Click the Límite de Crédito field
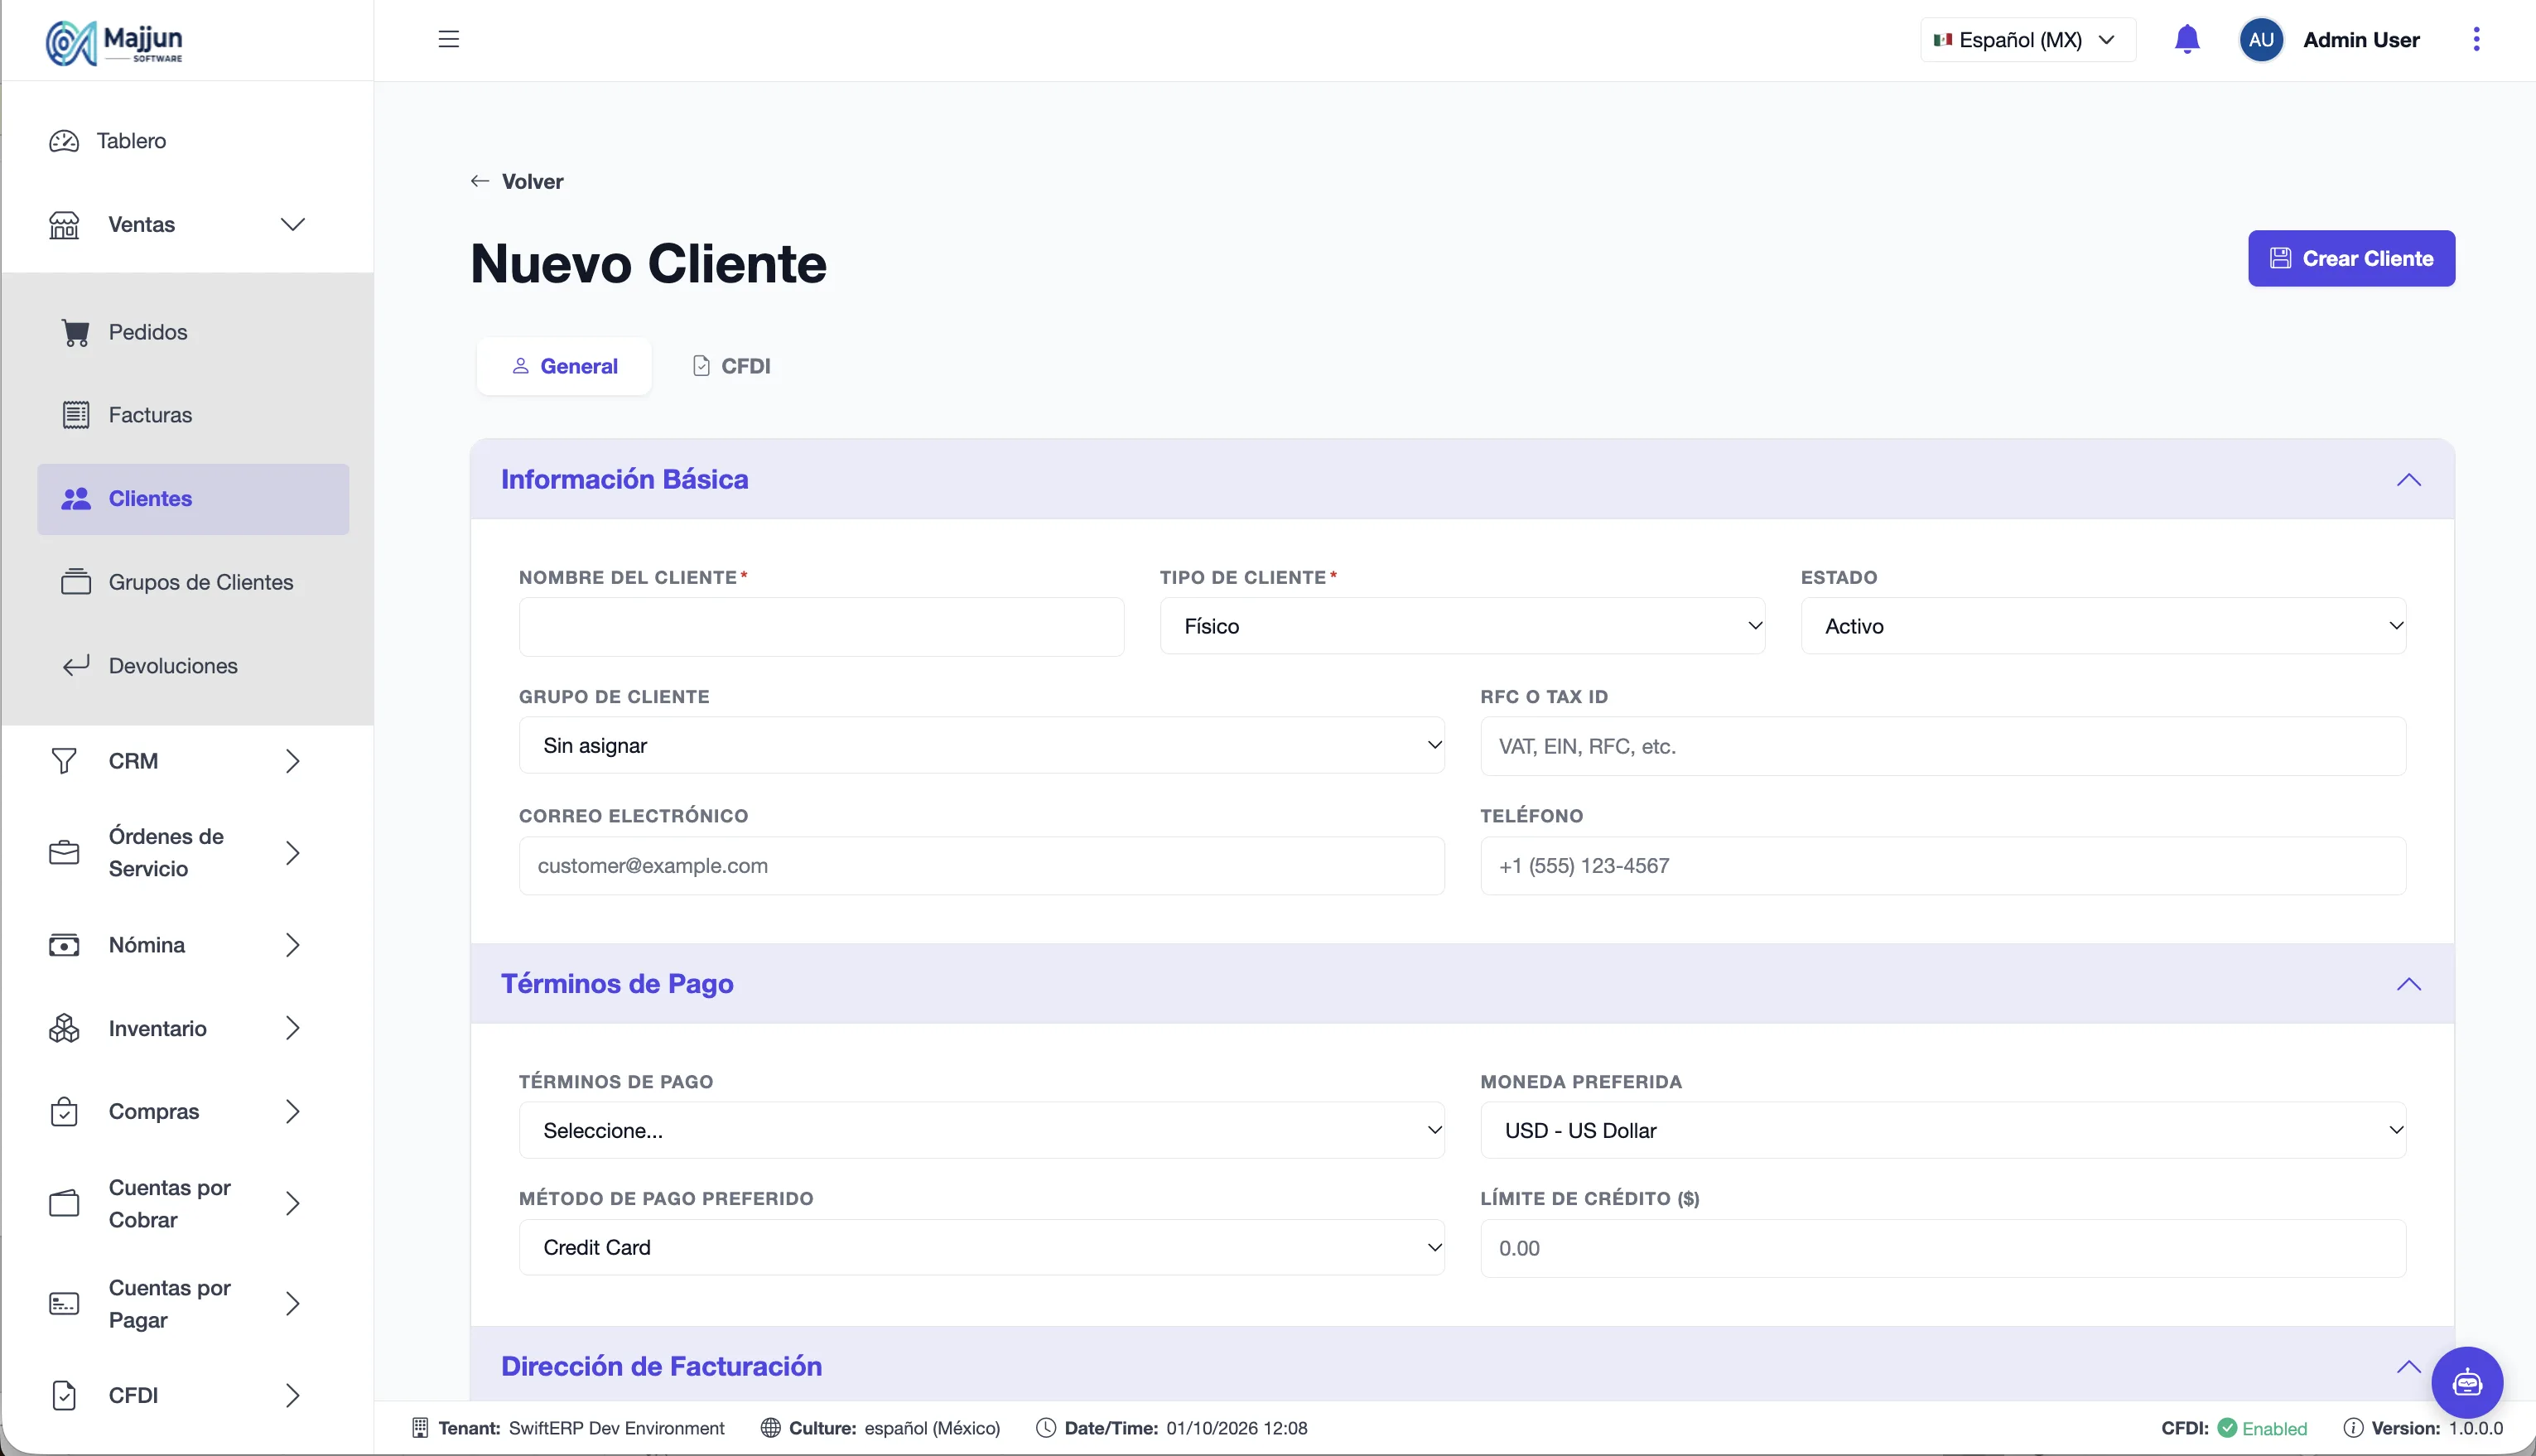Image resolution: width=2536 pixels, height=1456 pixels. [1943, 1248]
